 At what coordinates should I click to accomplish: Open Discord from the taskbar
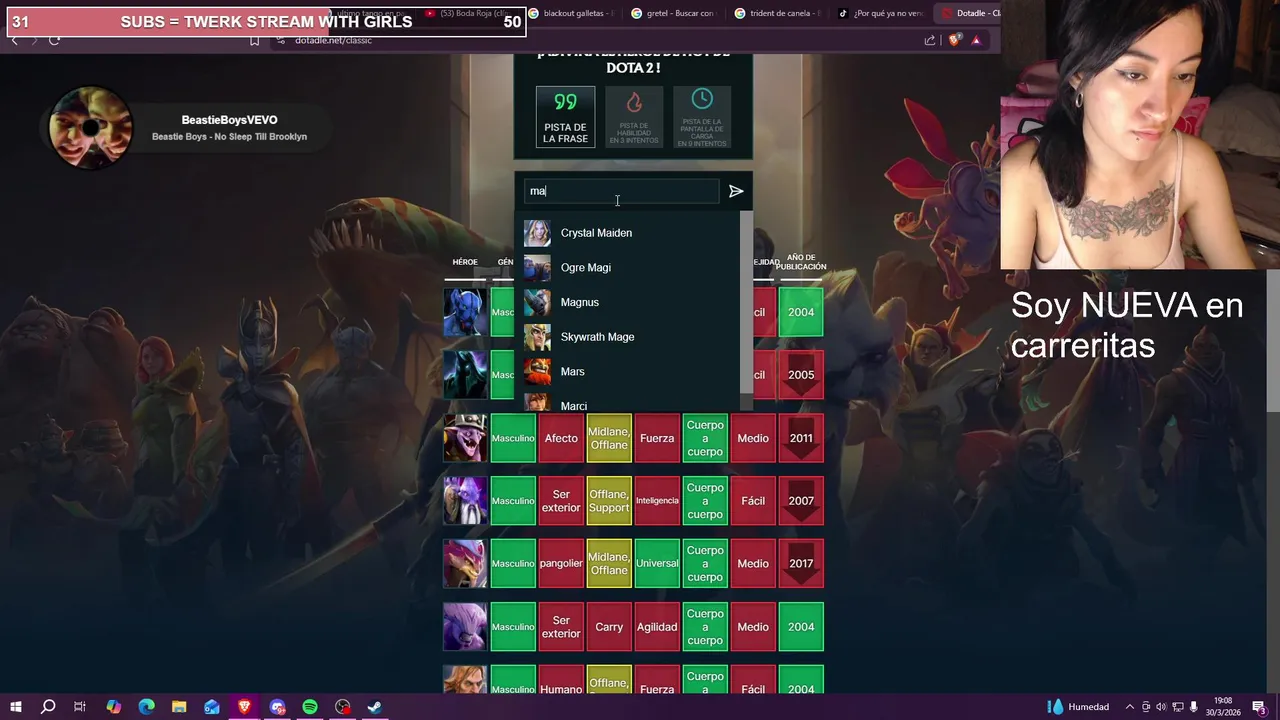pyautogui.click(x=277, y=707)
